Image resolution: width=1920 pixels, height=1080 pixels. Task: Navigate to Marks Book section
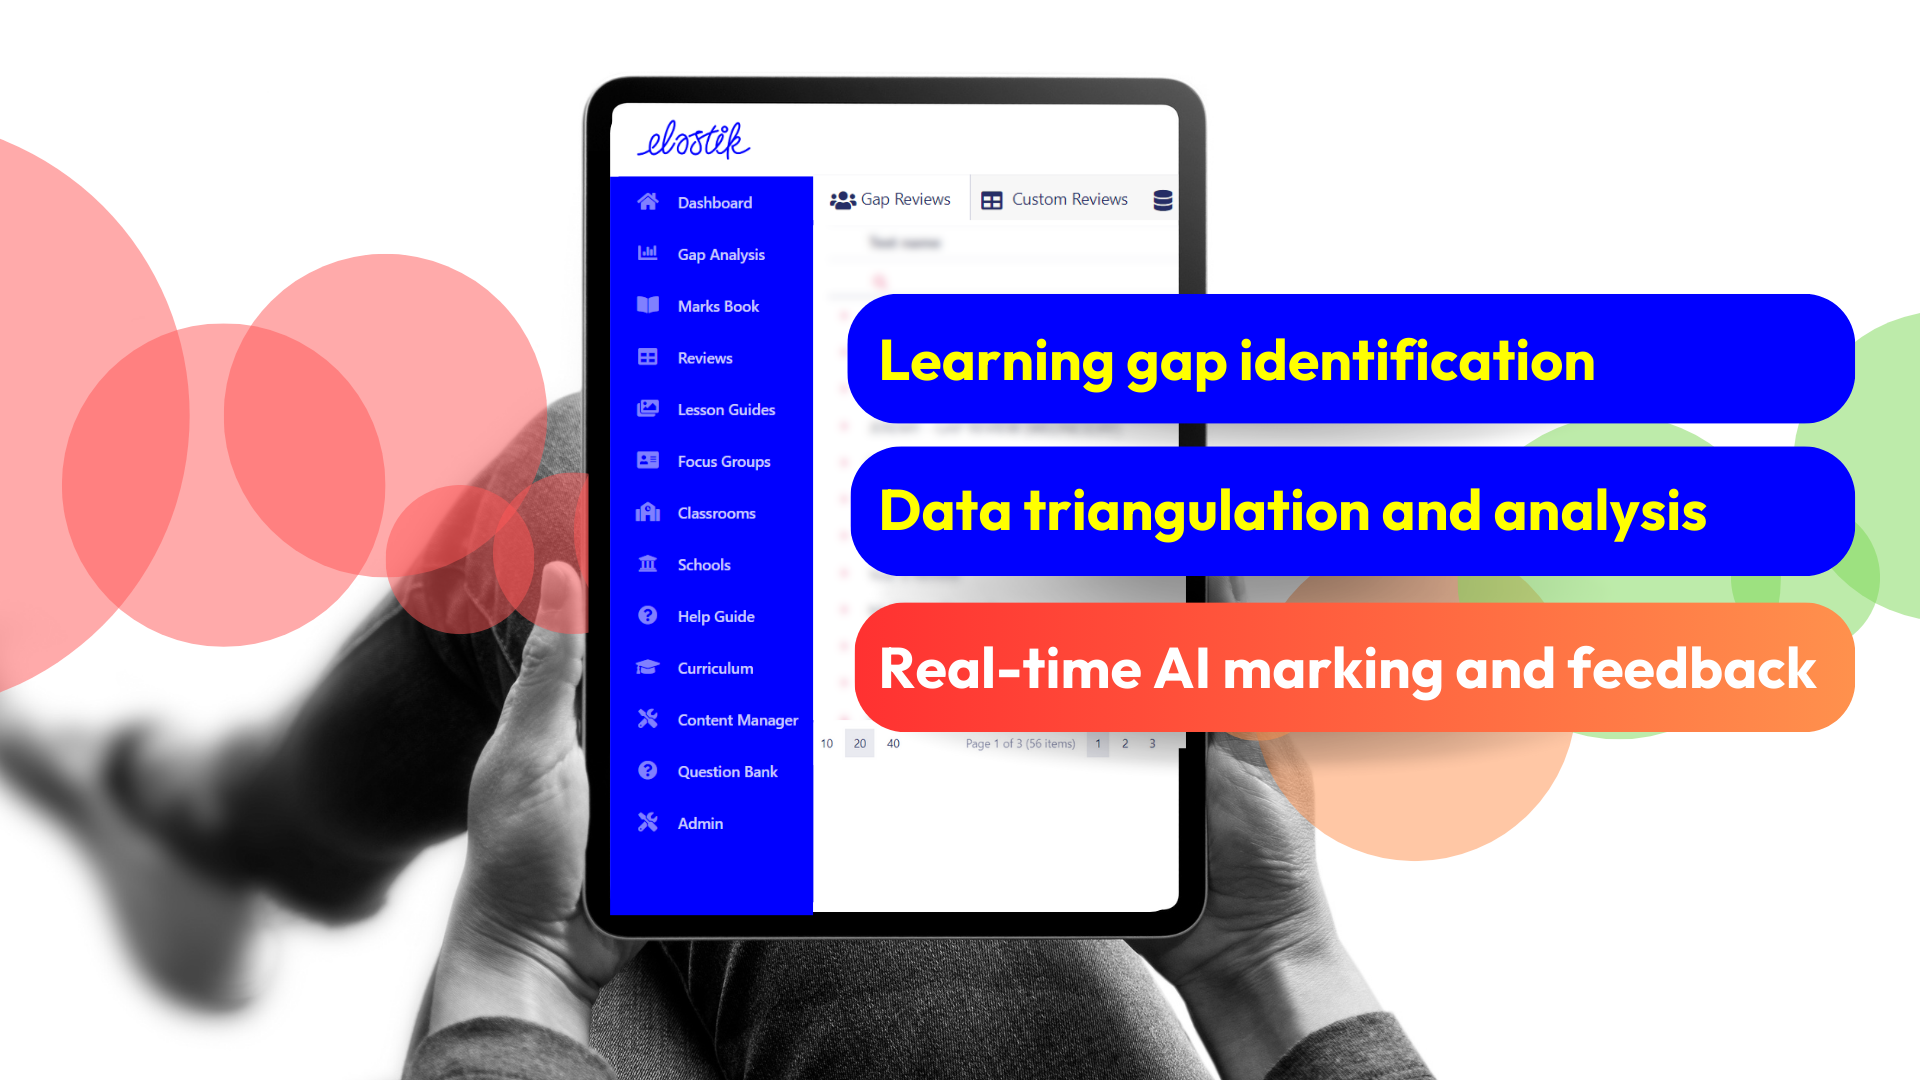tap(715, 305)
